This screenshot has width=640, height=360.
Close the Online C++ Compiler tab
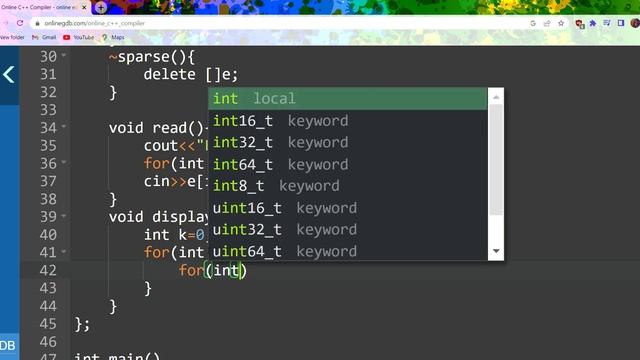tap(84, 7)
